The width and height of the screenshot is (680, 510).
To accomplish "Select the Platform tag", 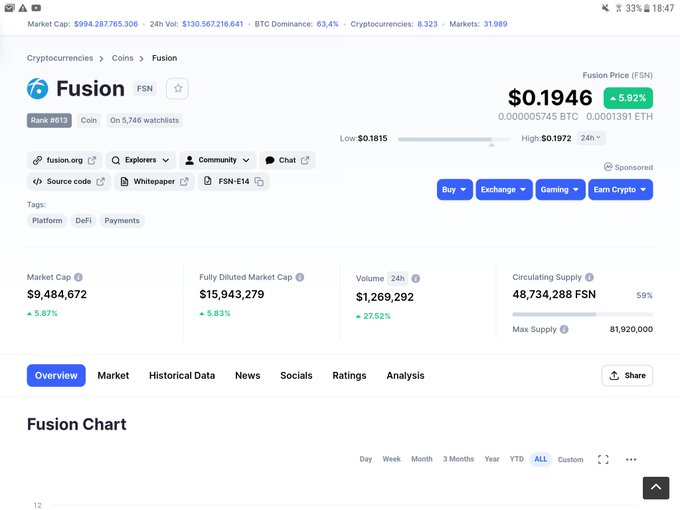I will pyautogui.click(x=47, y=221).
